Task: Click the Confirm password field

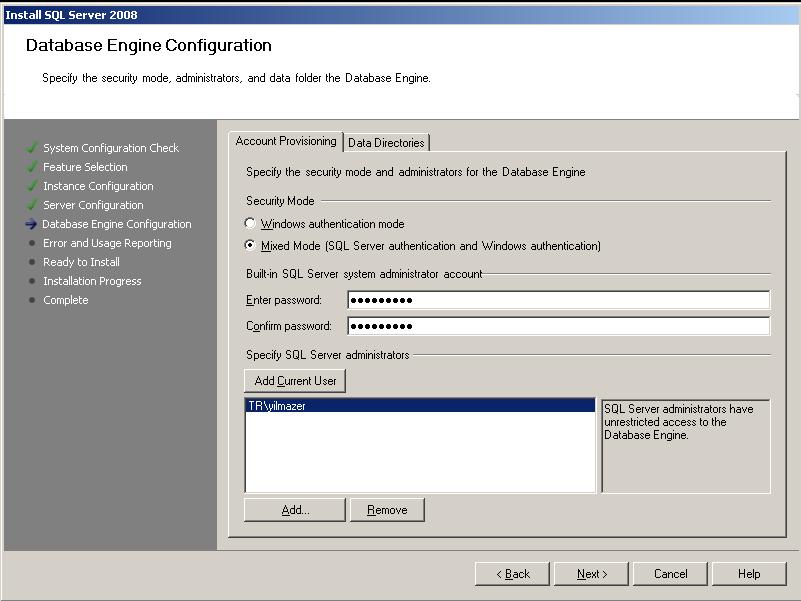Action: tap(558, 326)
